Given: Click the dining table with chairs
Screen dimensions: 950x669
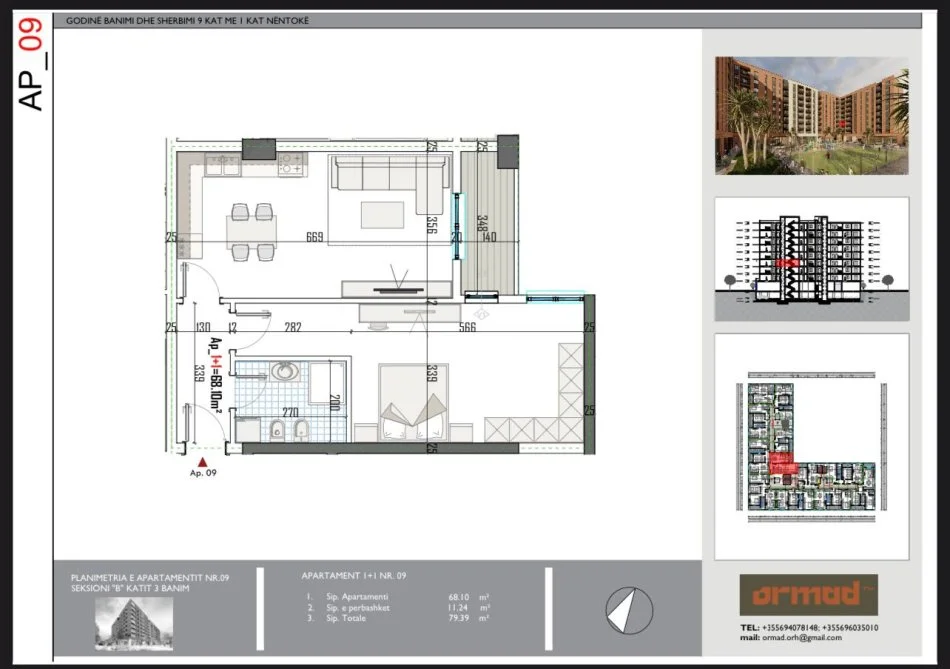Looking at the screenshot, I should [252, 230].
